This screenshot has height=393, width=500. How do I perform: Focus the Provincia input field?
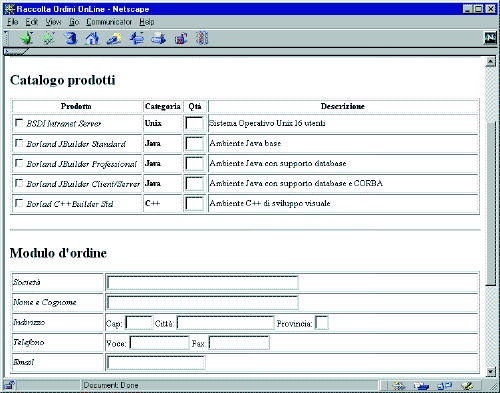click(x=322, y=323)
